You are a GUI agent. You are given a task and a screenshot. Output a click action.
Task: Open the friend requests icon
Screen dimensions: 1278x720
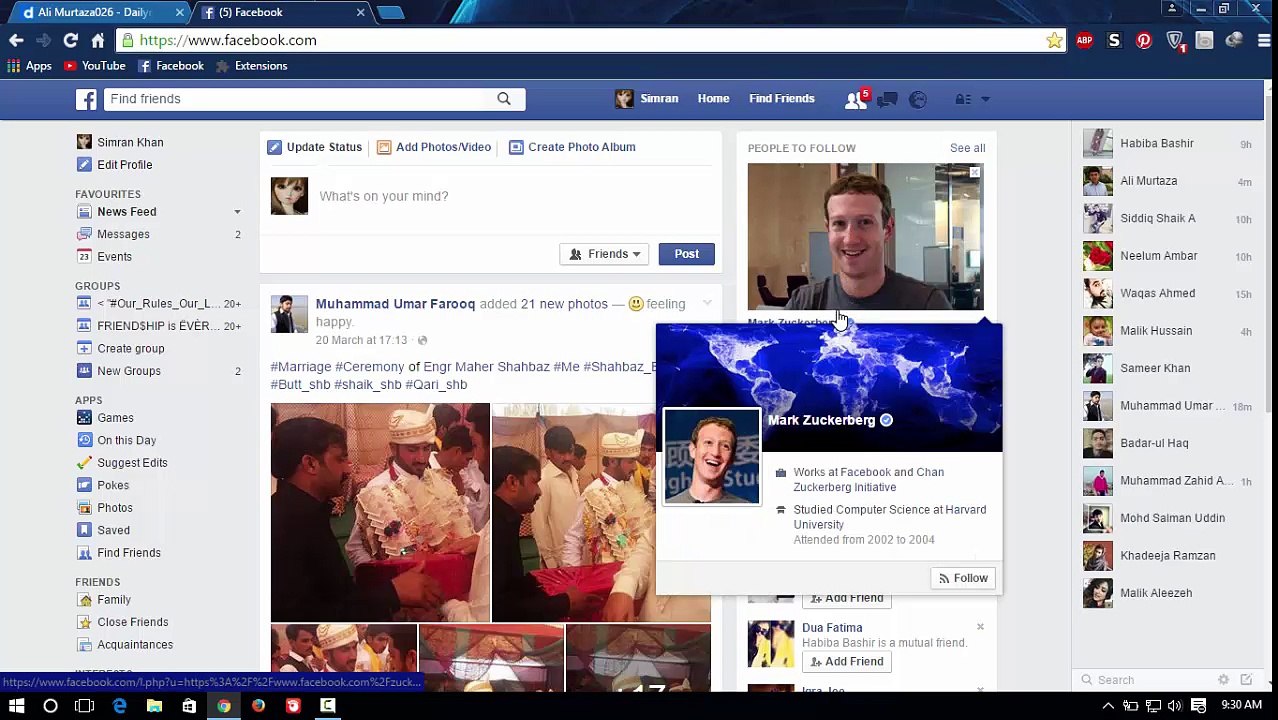pyautogui.click(x=856, y=99)
